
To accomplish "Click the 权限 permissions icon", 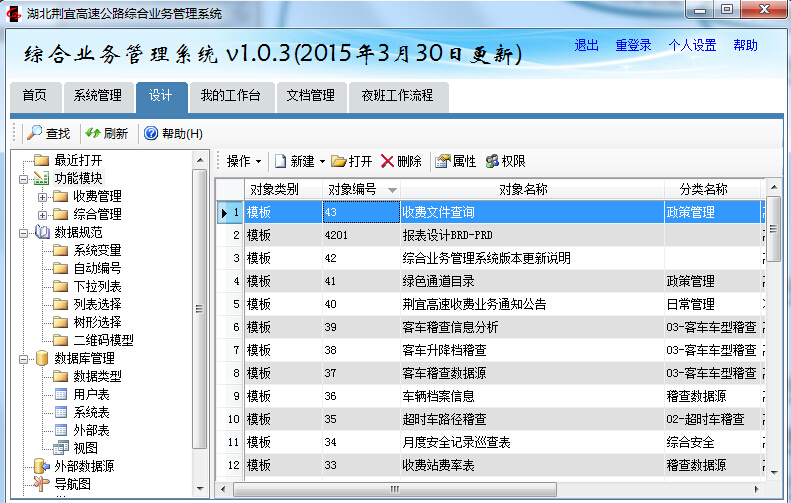I will point(491,161).
